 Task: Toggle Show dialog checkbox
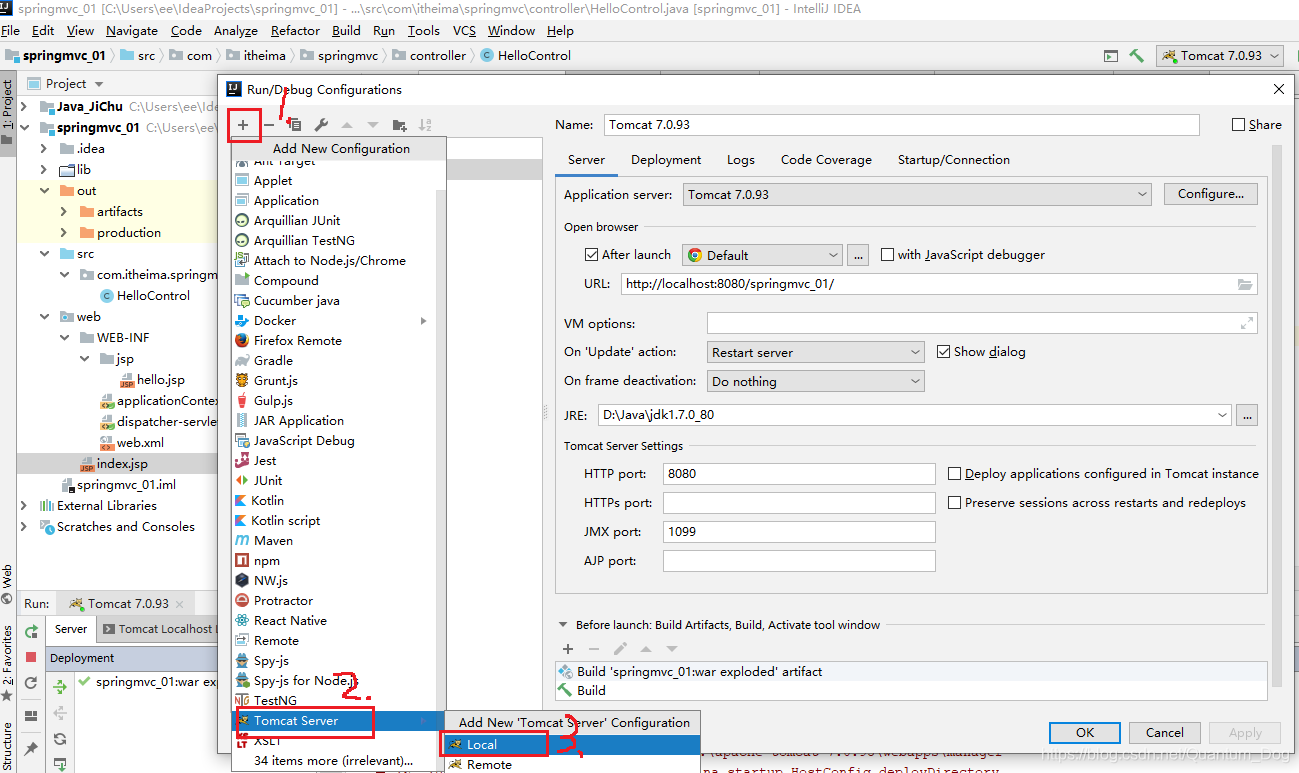click(943, 352)
